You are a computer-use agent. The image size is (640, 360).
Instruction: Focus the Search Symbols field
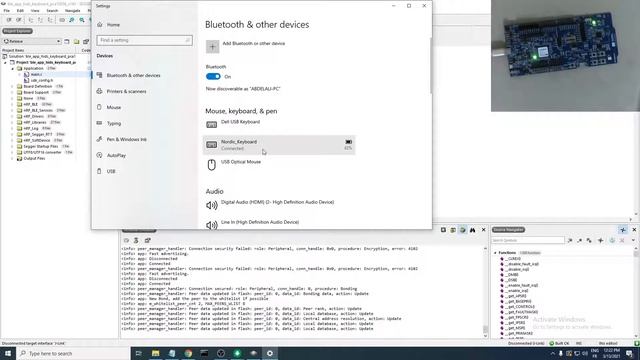[x=528, y=240]
